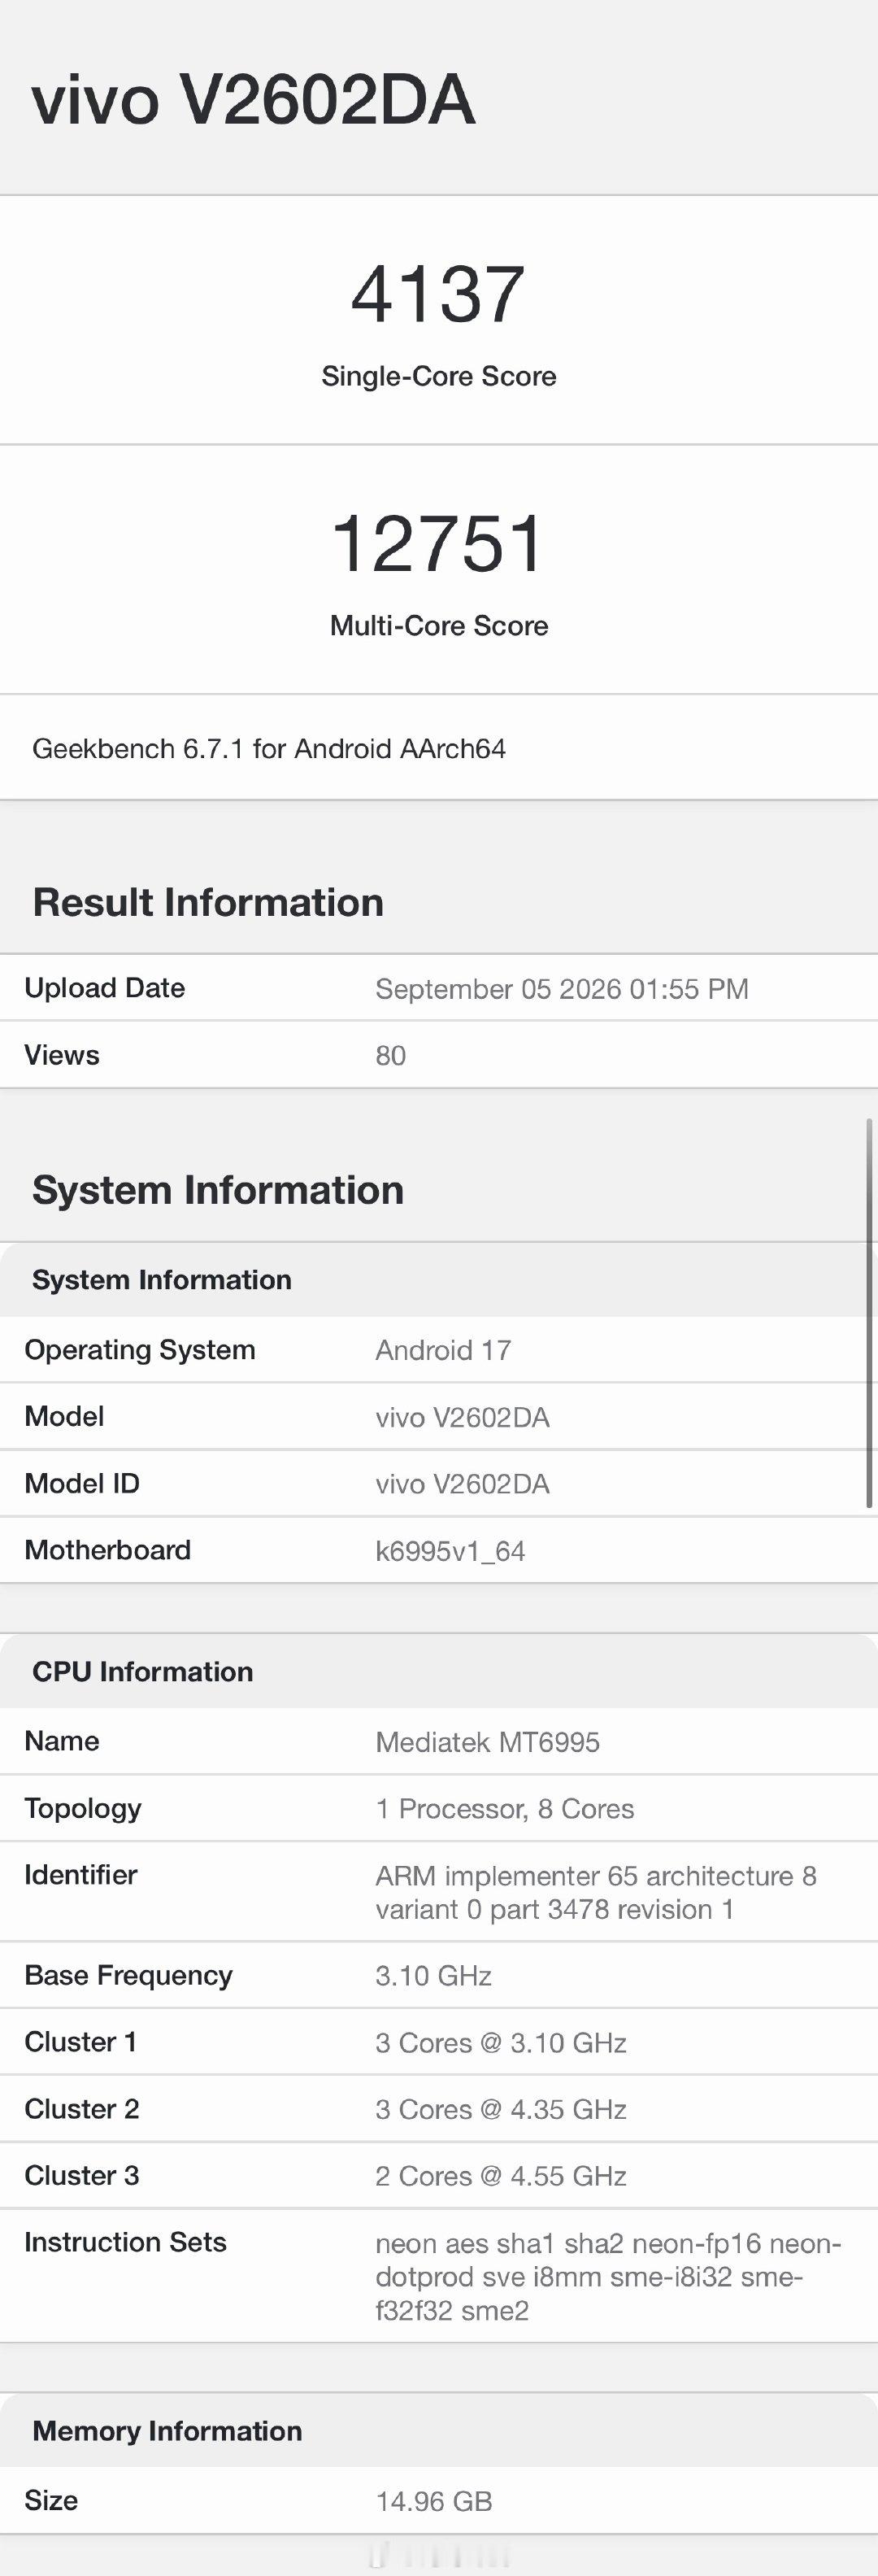Select the ARM implementer 65 identifier value

596,1892
